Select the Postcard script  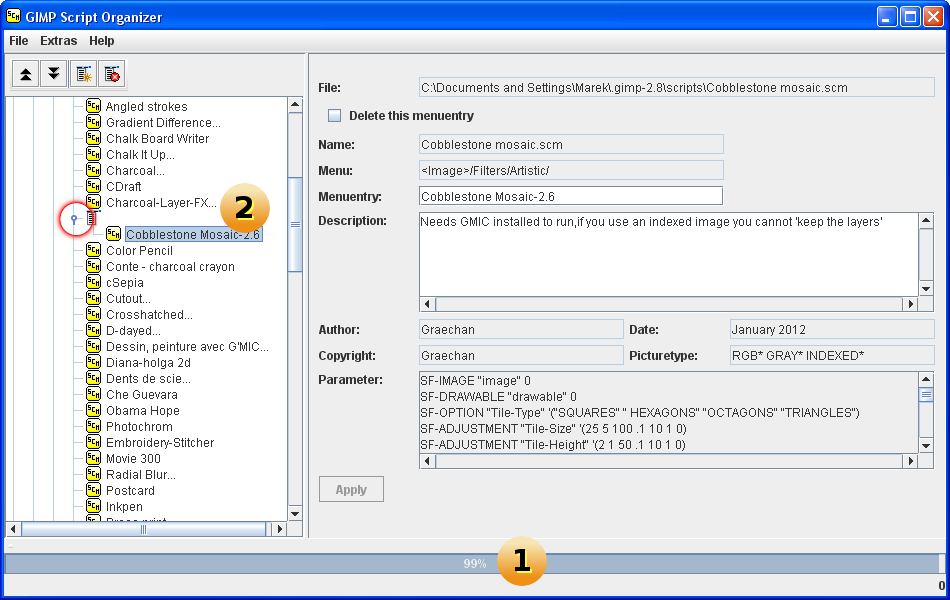coord(130,490)
